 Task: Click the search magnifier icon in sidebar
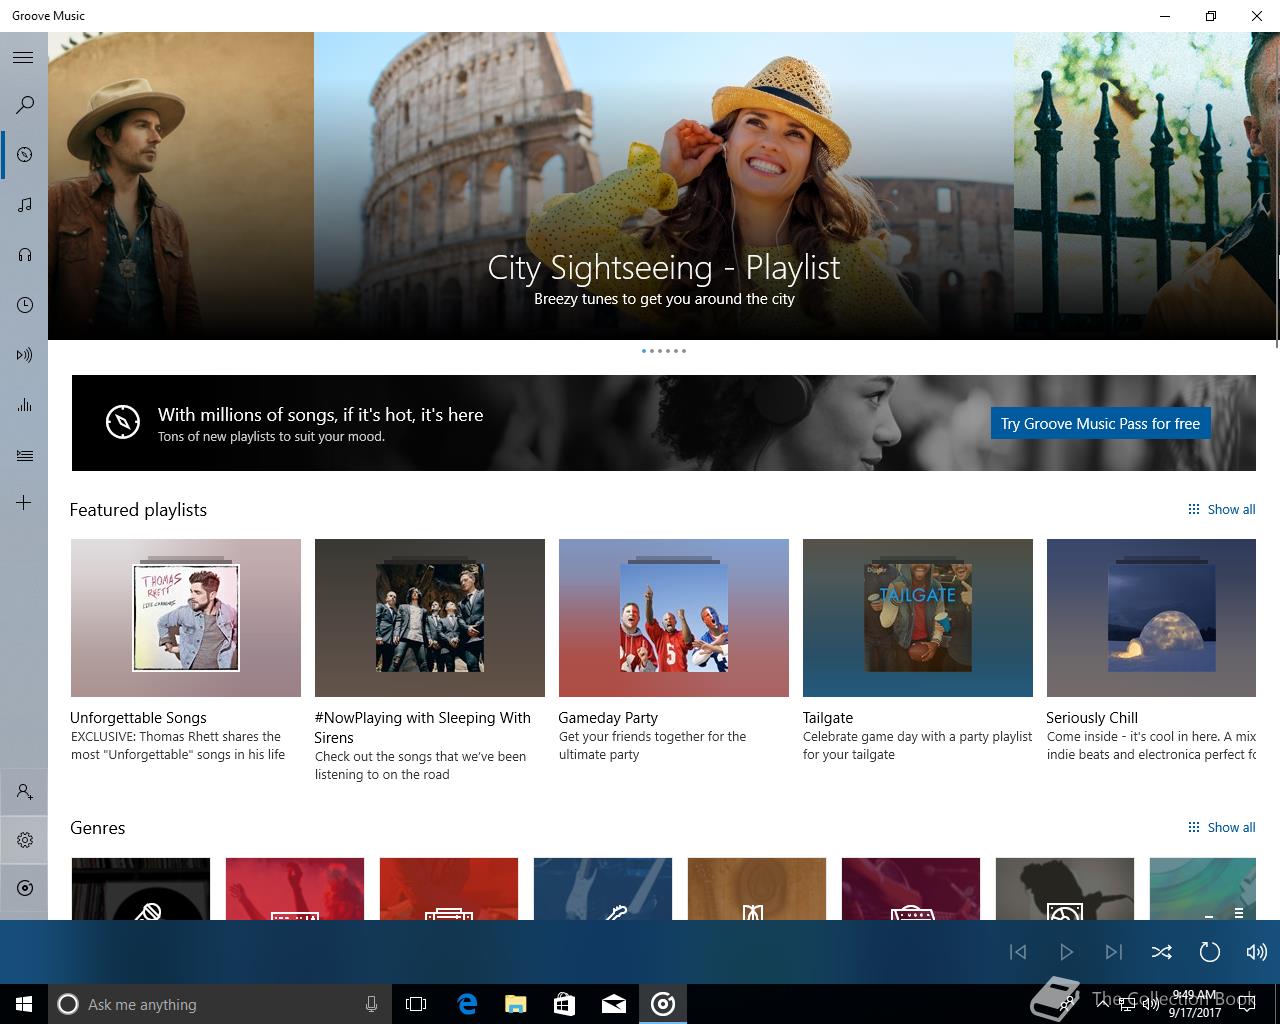tap(24, 105)
